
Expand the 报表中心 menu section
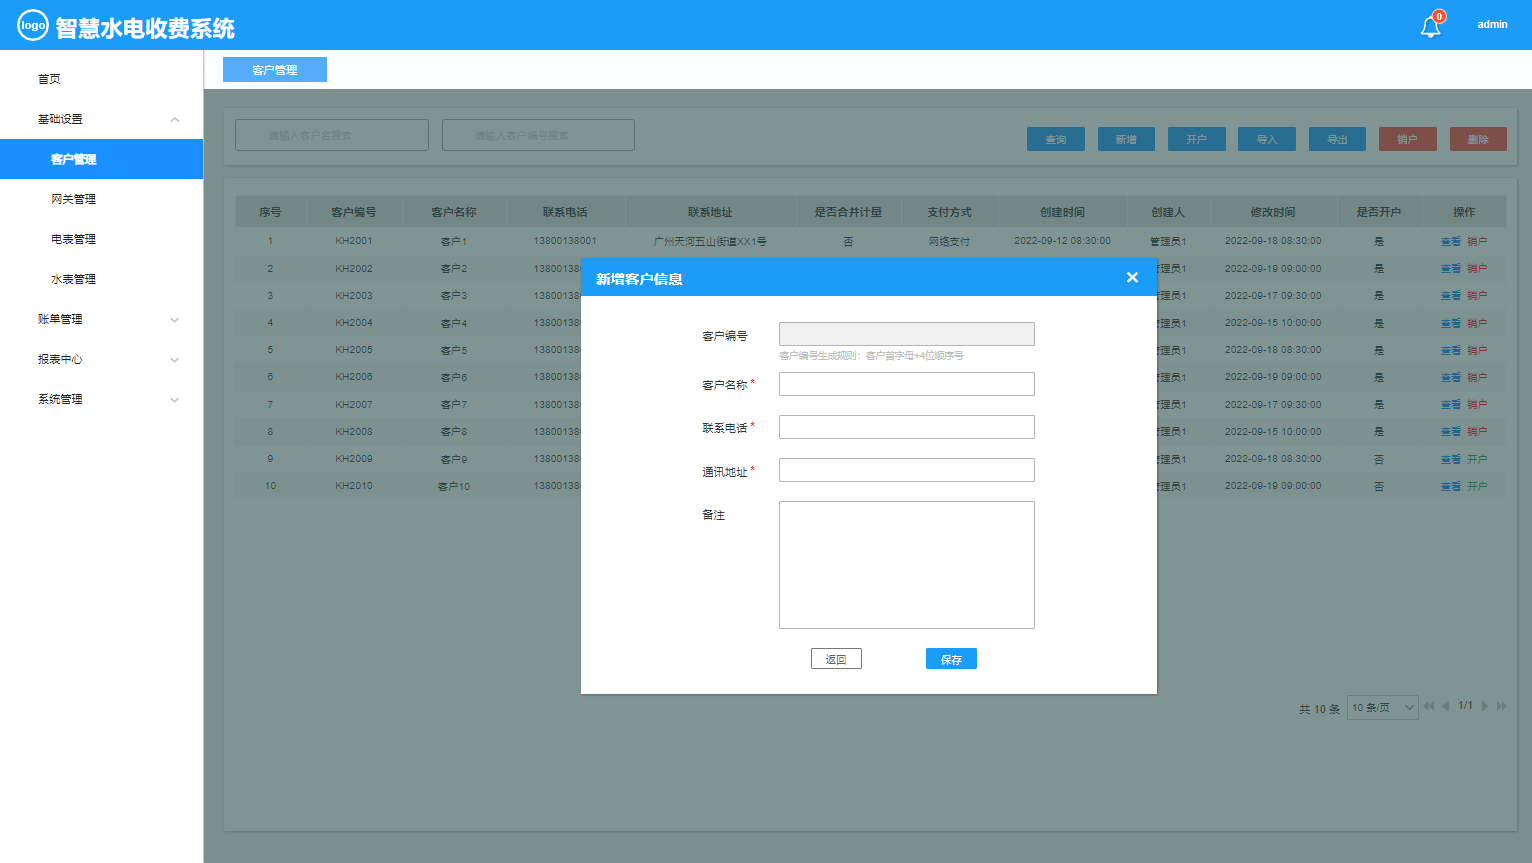175,359
